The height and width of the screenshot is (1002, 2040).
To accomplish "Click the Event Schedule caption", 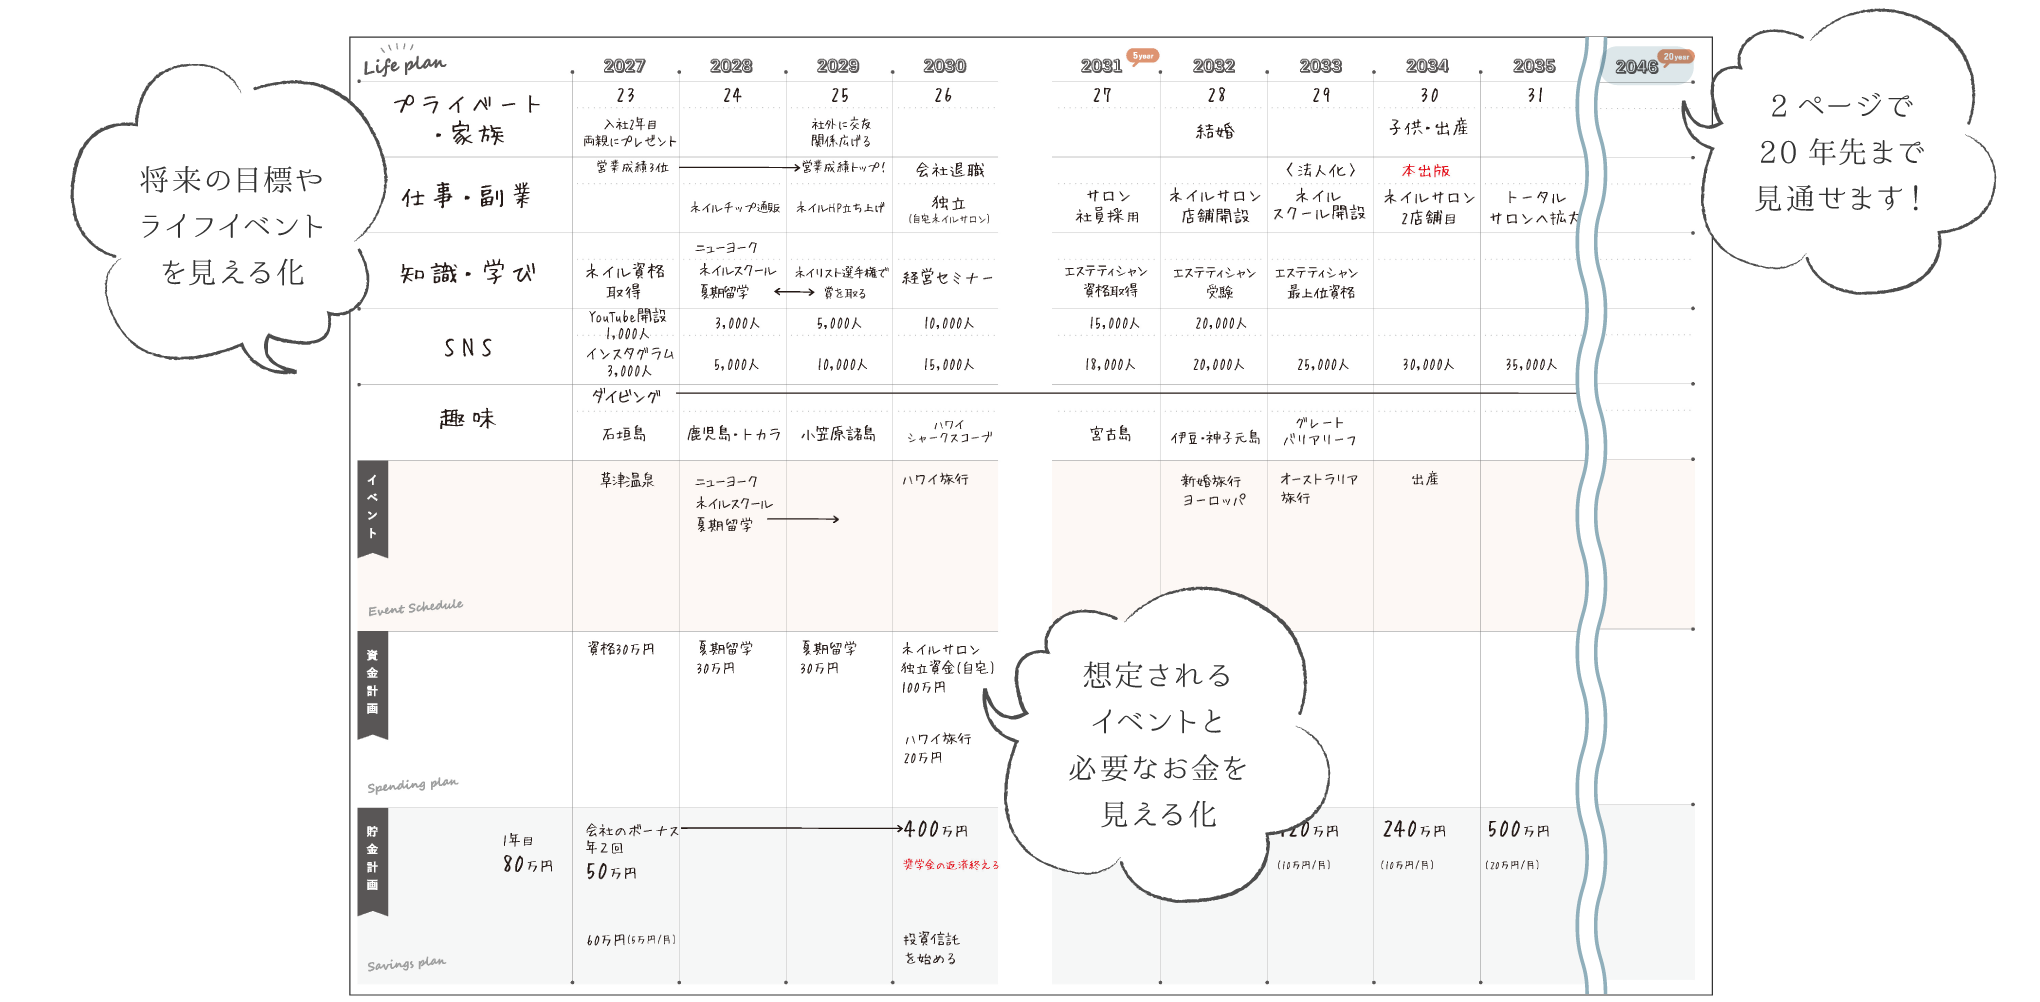I will [x=415, y=608].
